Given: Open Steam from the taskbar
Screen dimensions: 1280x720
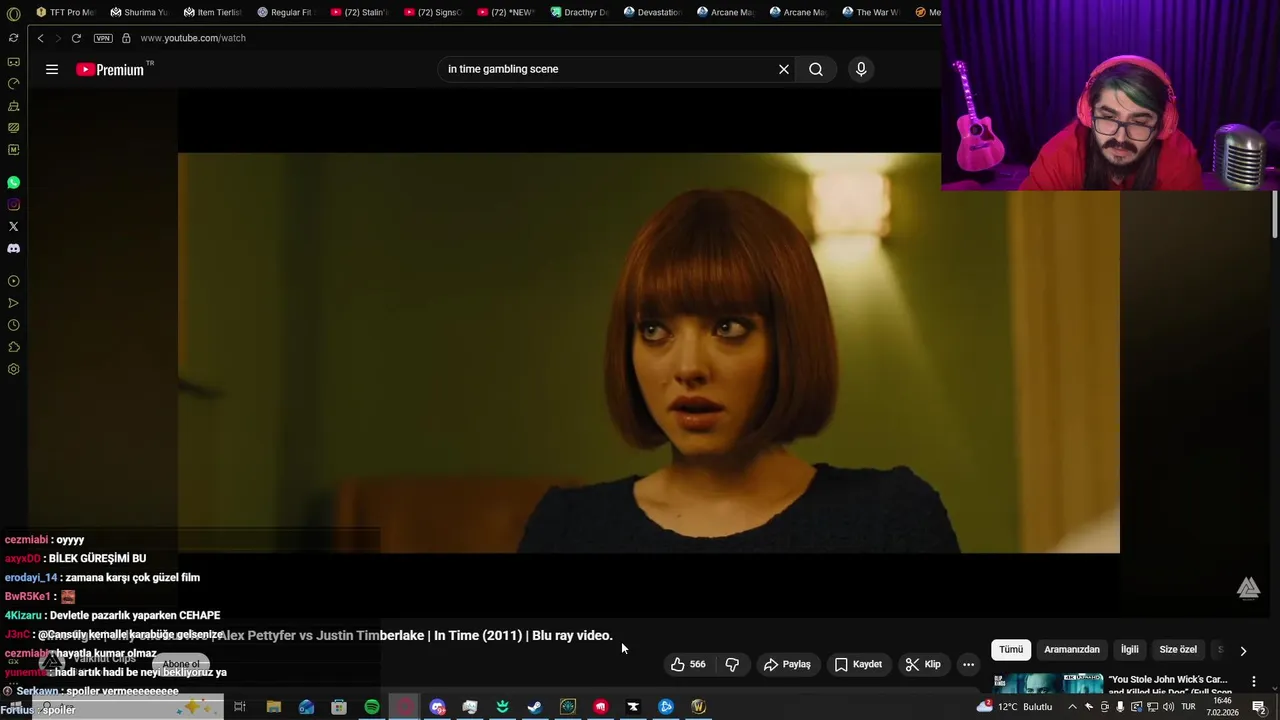Looking at the screenshot, I should pos(535,707).
